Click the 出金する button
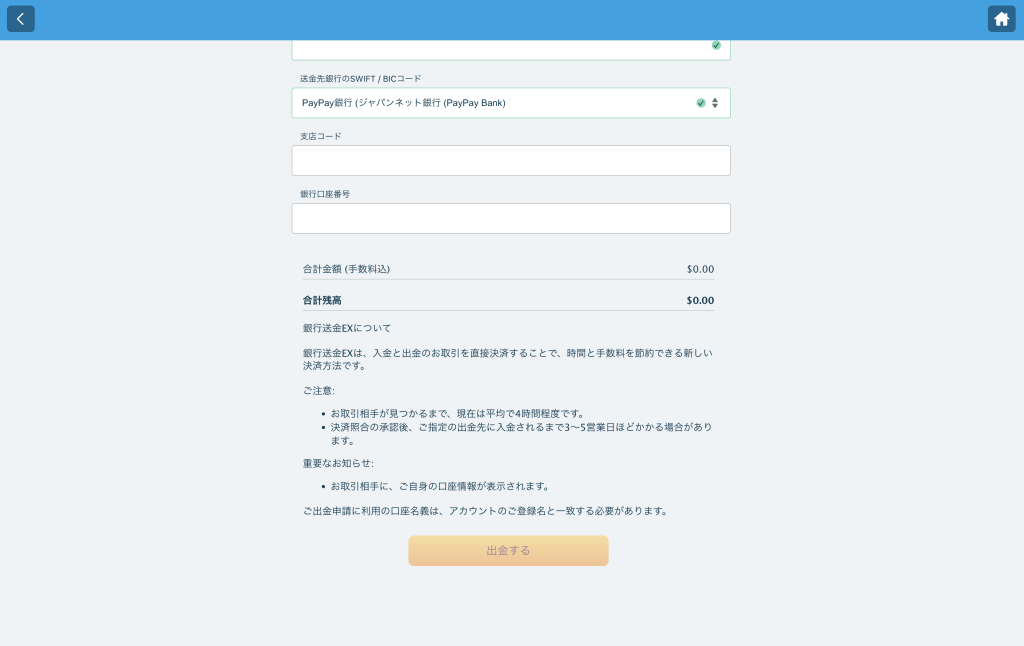The image size is (1024, 646). pyautogui.click(x=508, y=551)
